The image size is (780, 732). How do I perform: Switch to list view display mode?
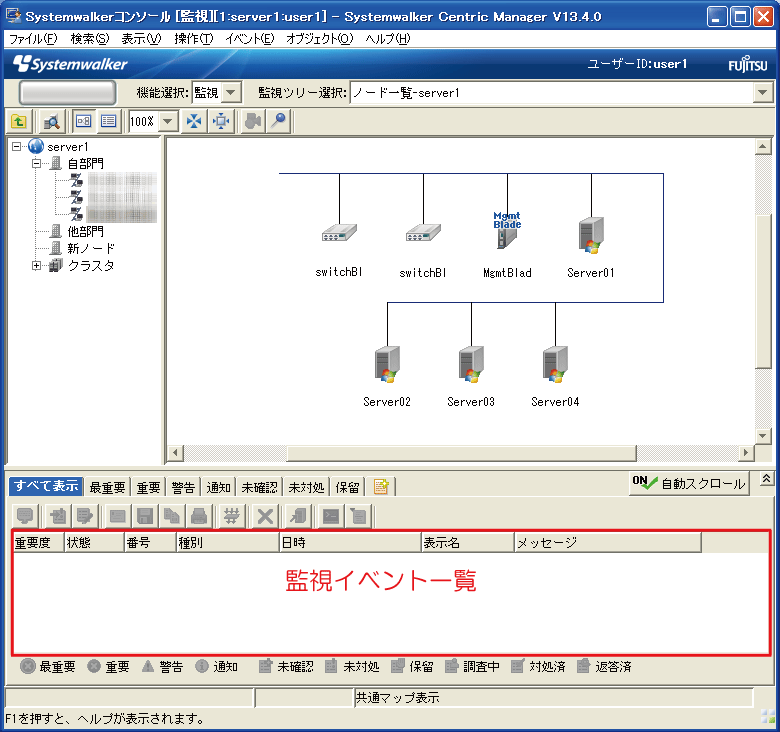(x=108, y=121)
